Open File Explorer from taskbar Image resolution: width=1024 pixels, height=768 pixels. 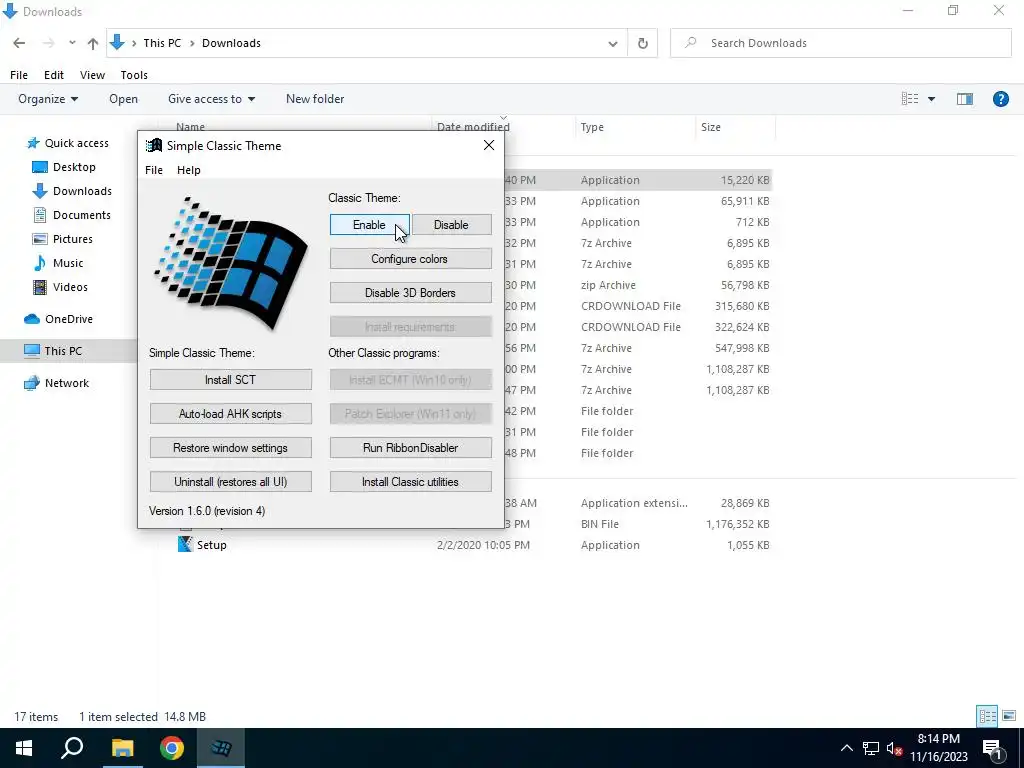point(122,748)
